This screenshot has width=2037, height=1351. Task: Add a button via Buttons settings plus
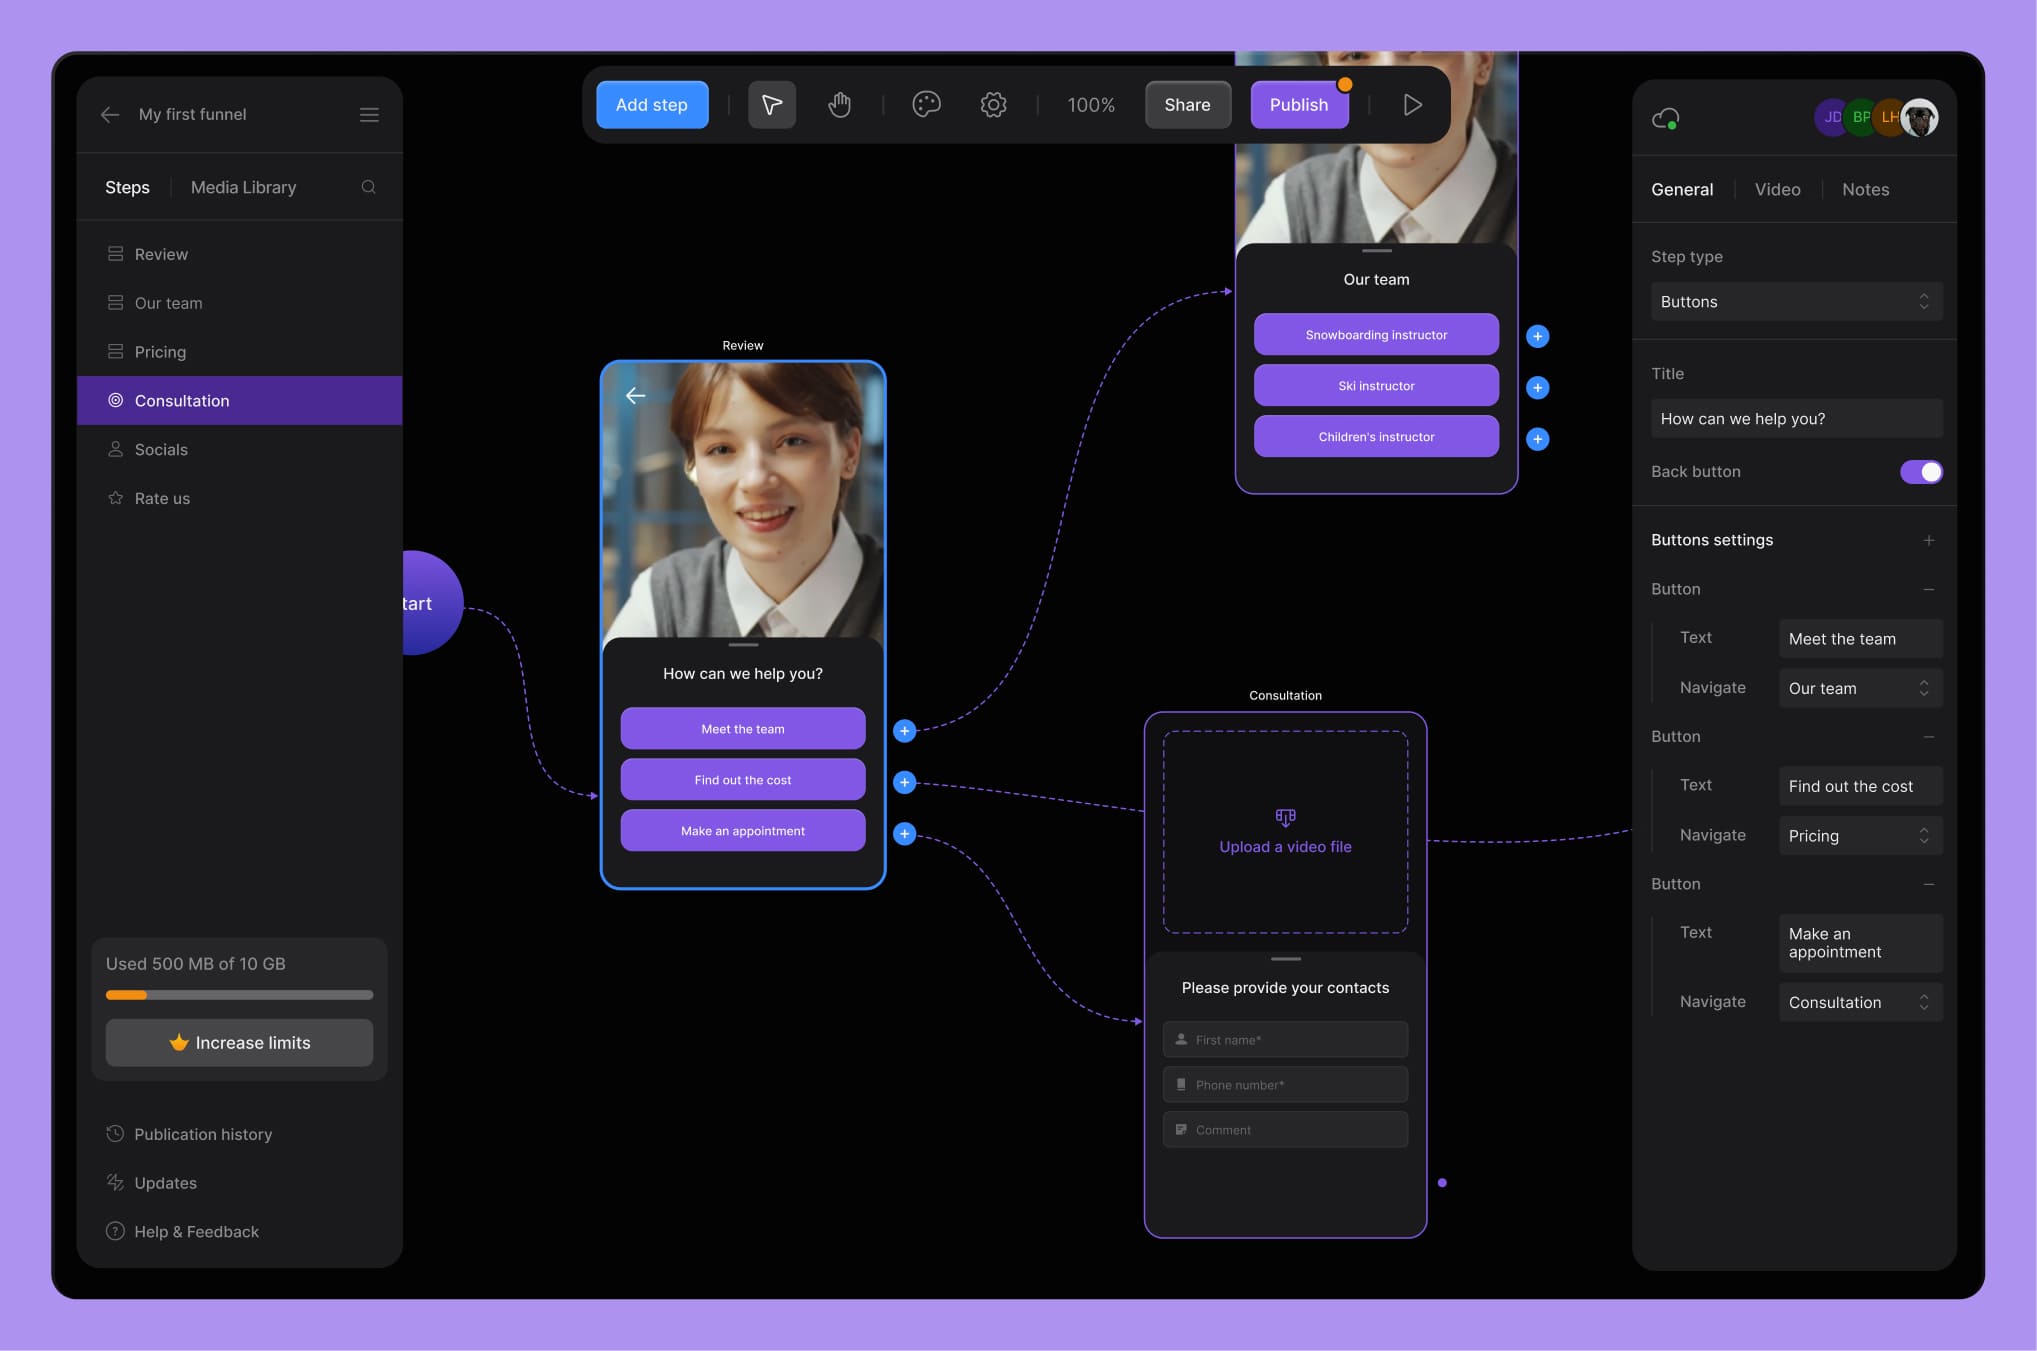pos(1928,541)
